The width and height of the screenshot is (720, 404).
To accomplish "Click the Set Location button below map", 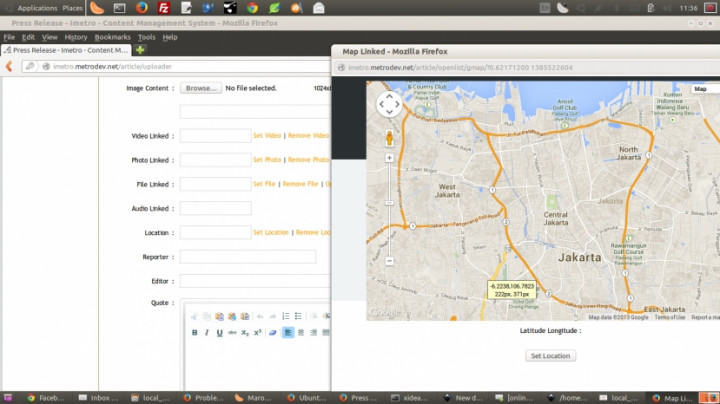I will 551,355.
